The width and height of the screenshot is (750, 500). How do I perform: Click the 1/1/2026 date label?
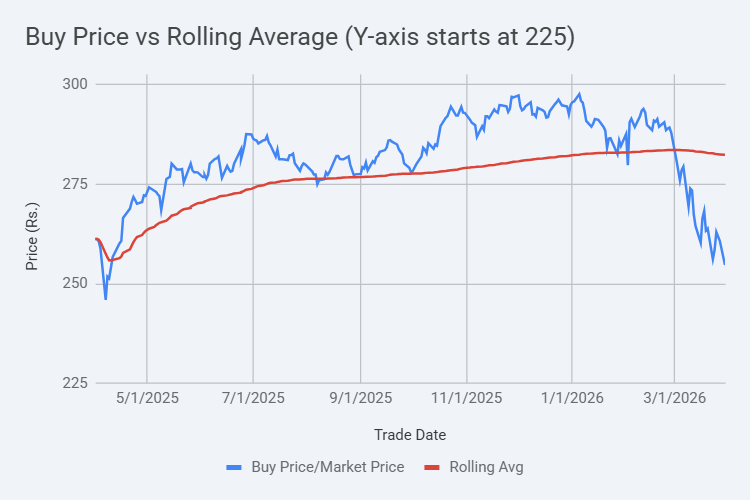[x=571, y=398]
